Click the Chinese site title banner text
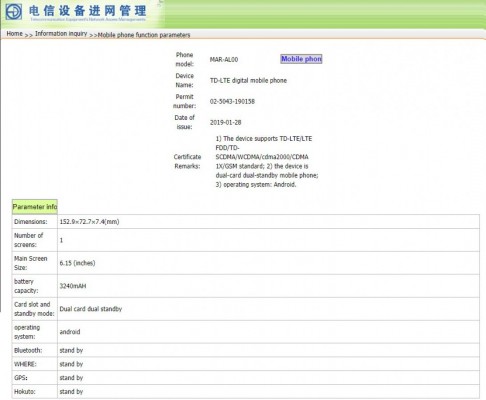Viewport: 486px width, 400px height. pos(88,11)
